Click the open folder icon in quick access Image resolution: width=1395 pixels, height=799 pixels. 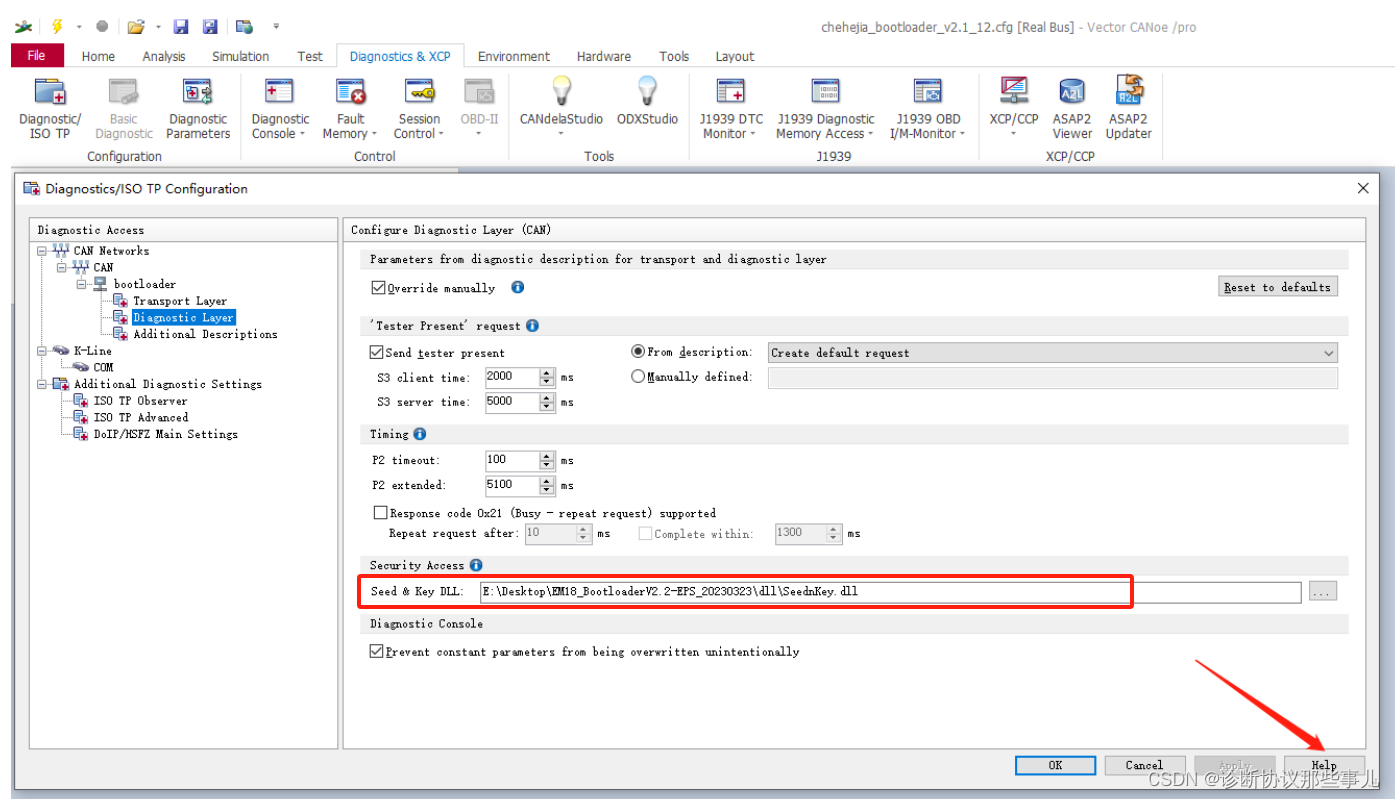point(136,26)
